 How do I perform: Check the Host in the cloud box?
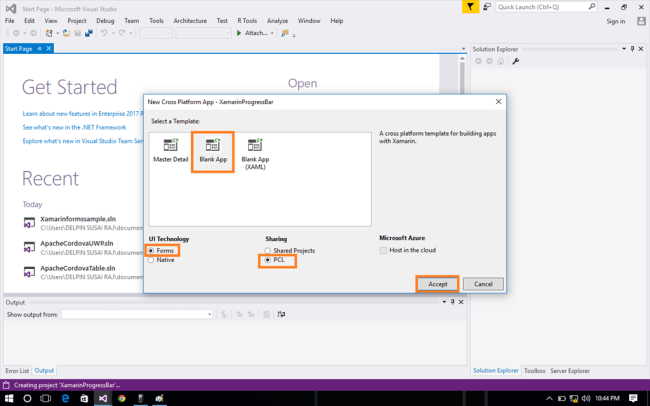[383, 250]
